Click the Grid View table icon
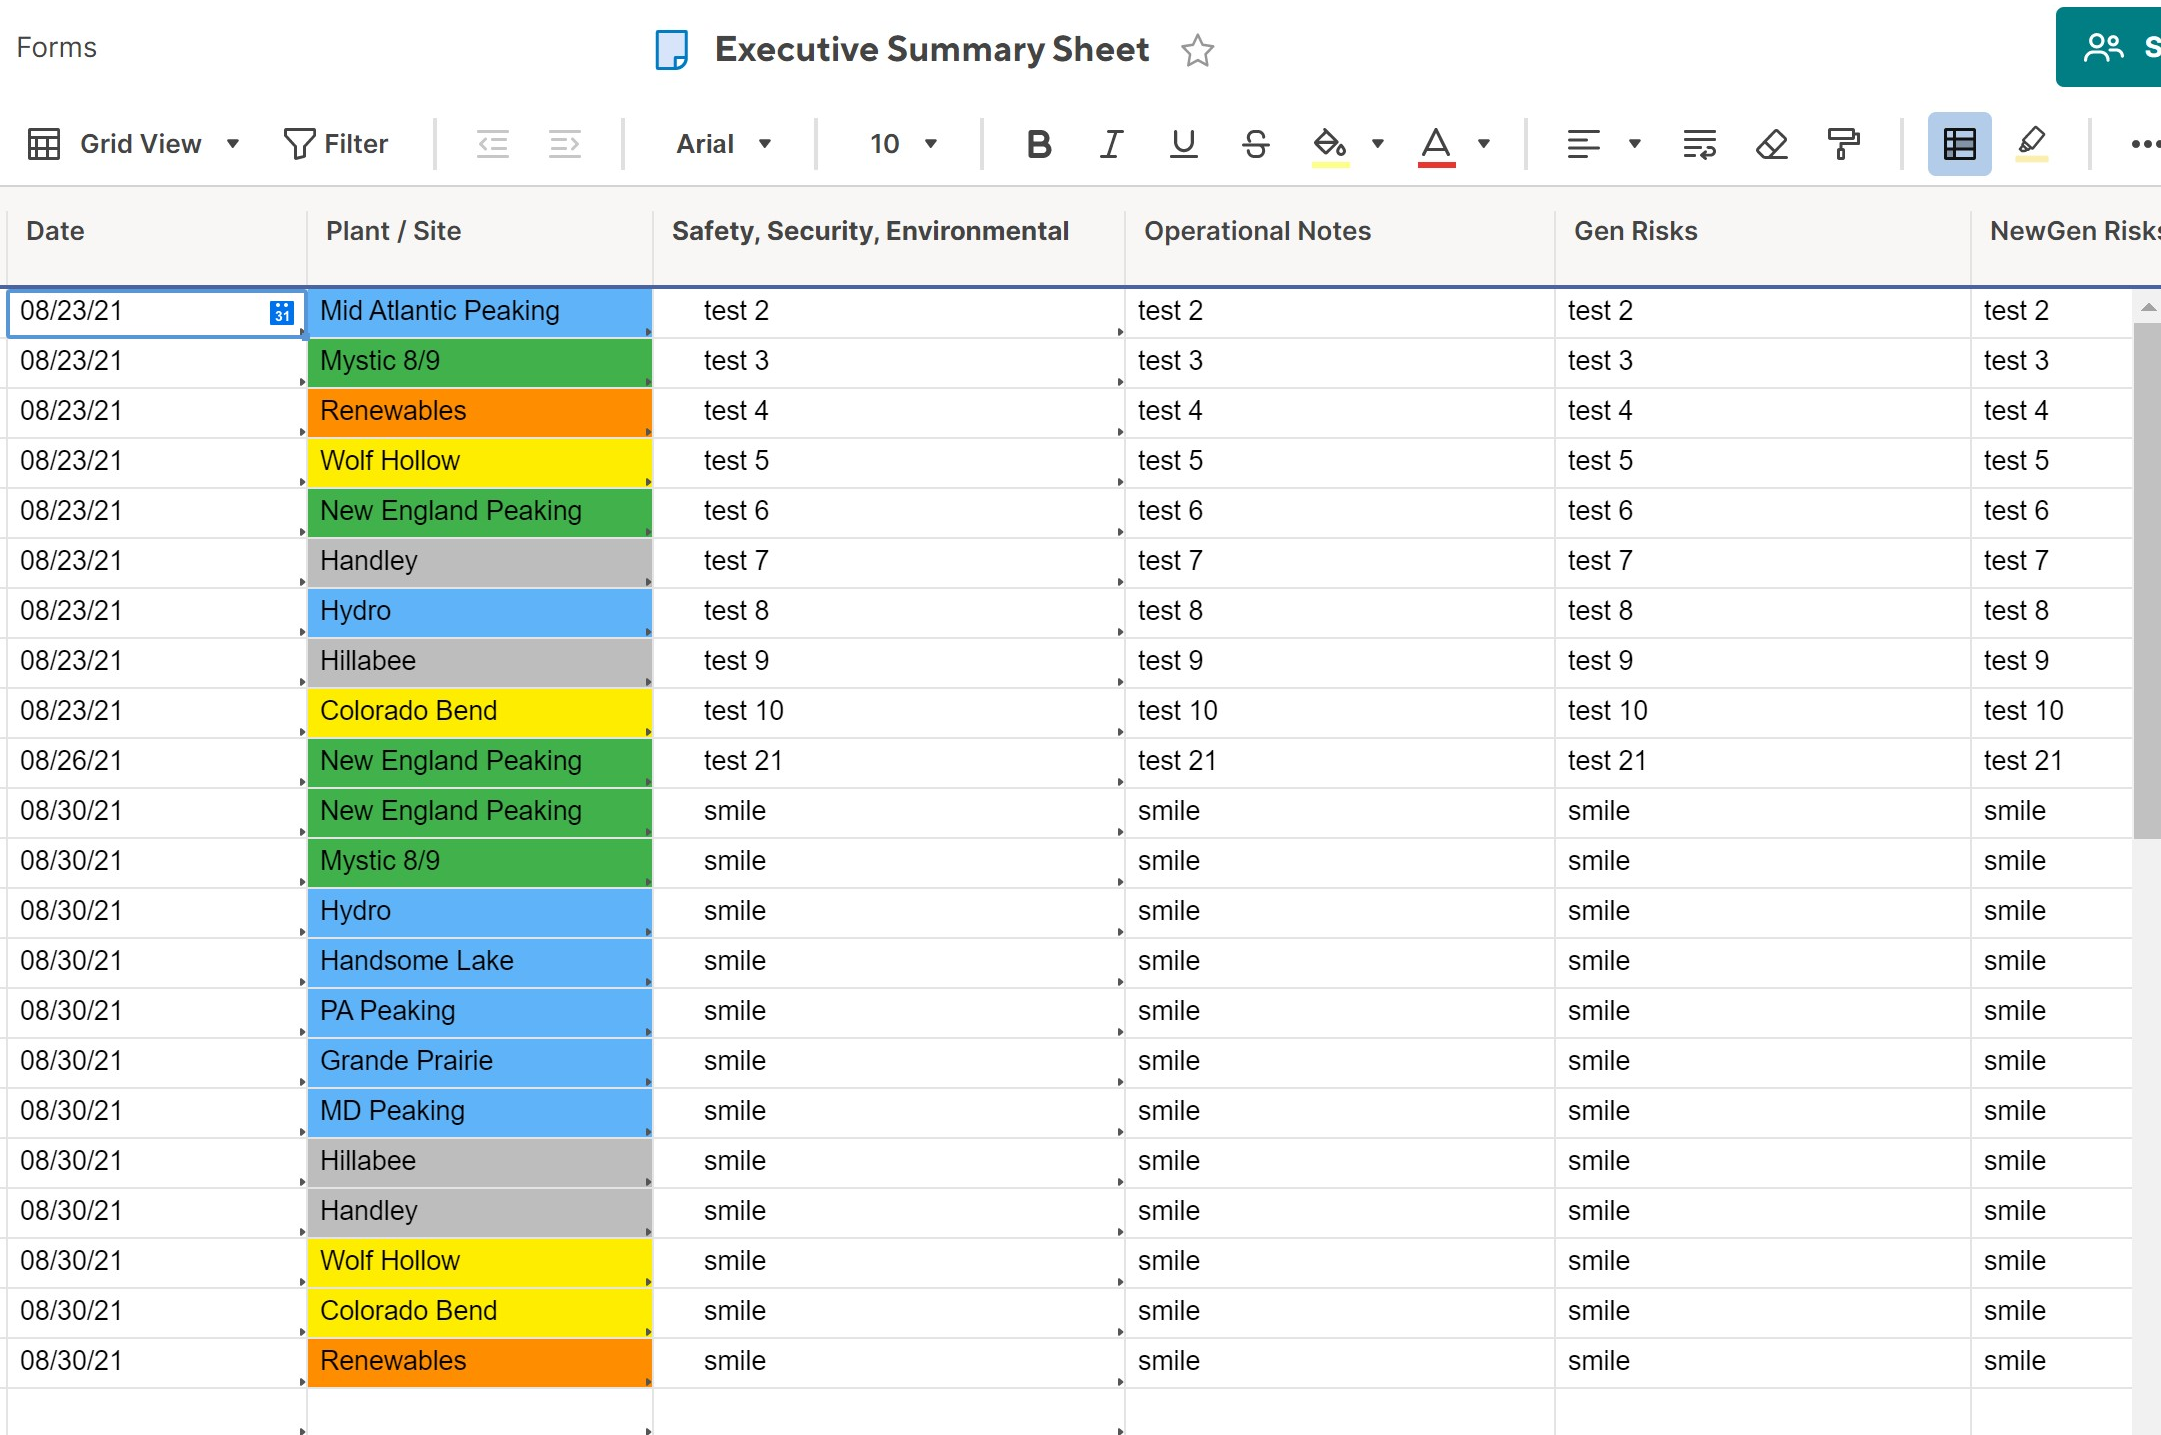The height and width of the screenshot is (1435, 2161). (44, 144)
